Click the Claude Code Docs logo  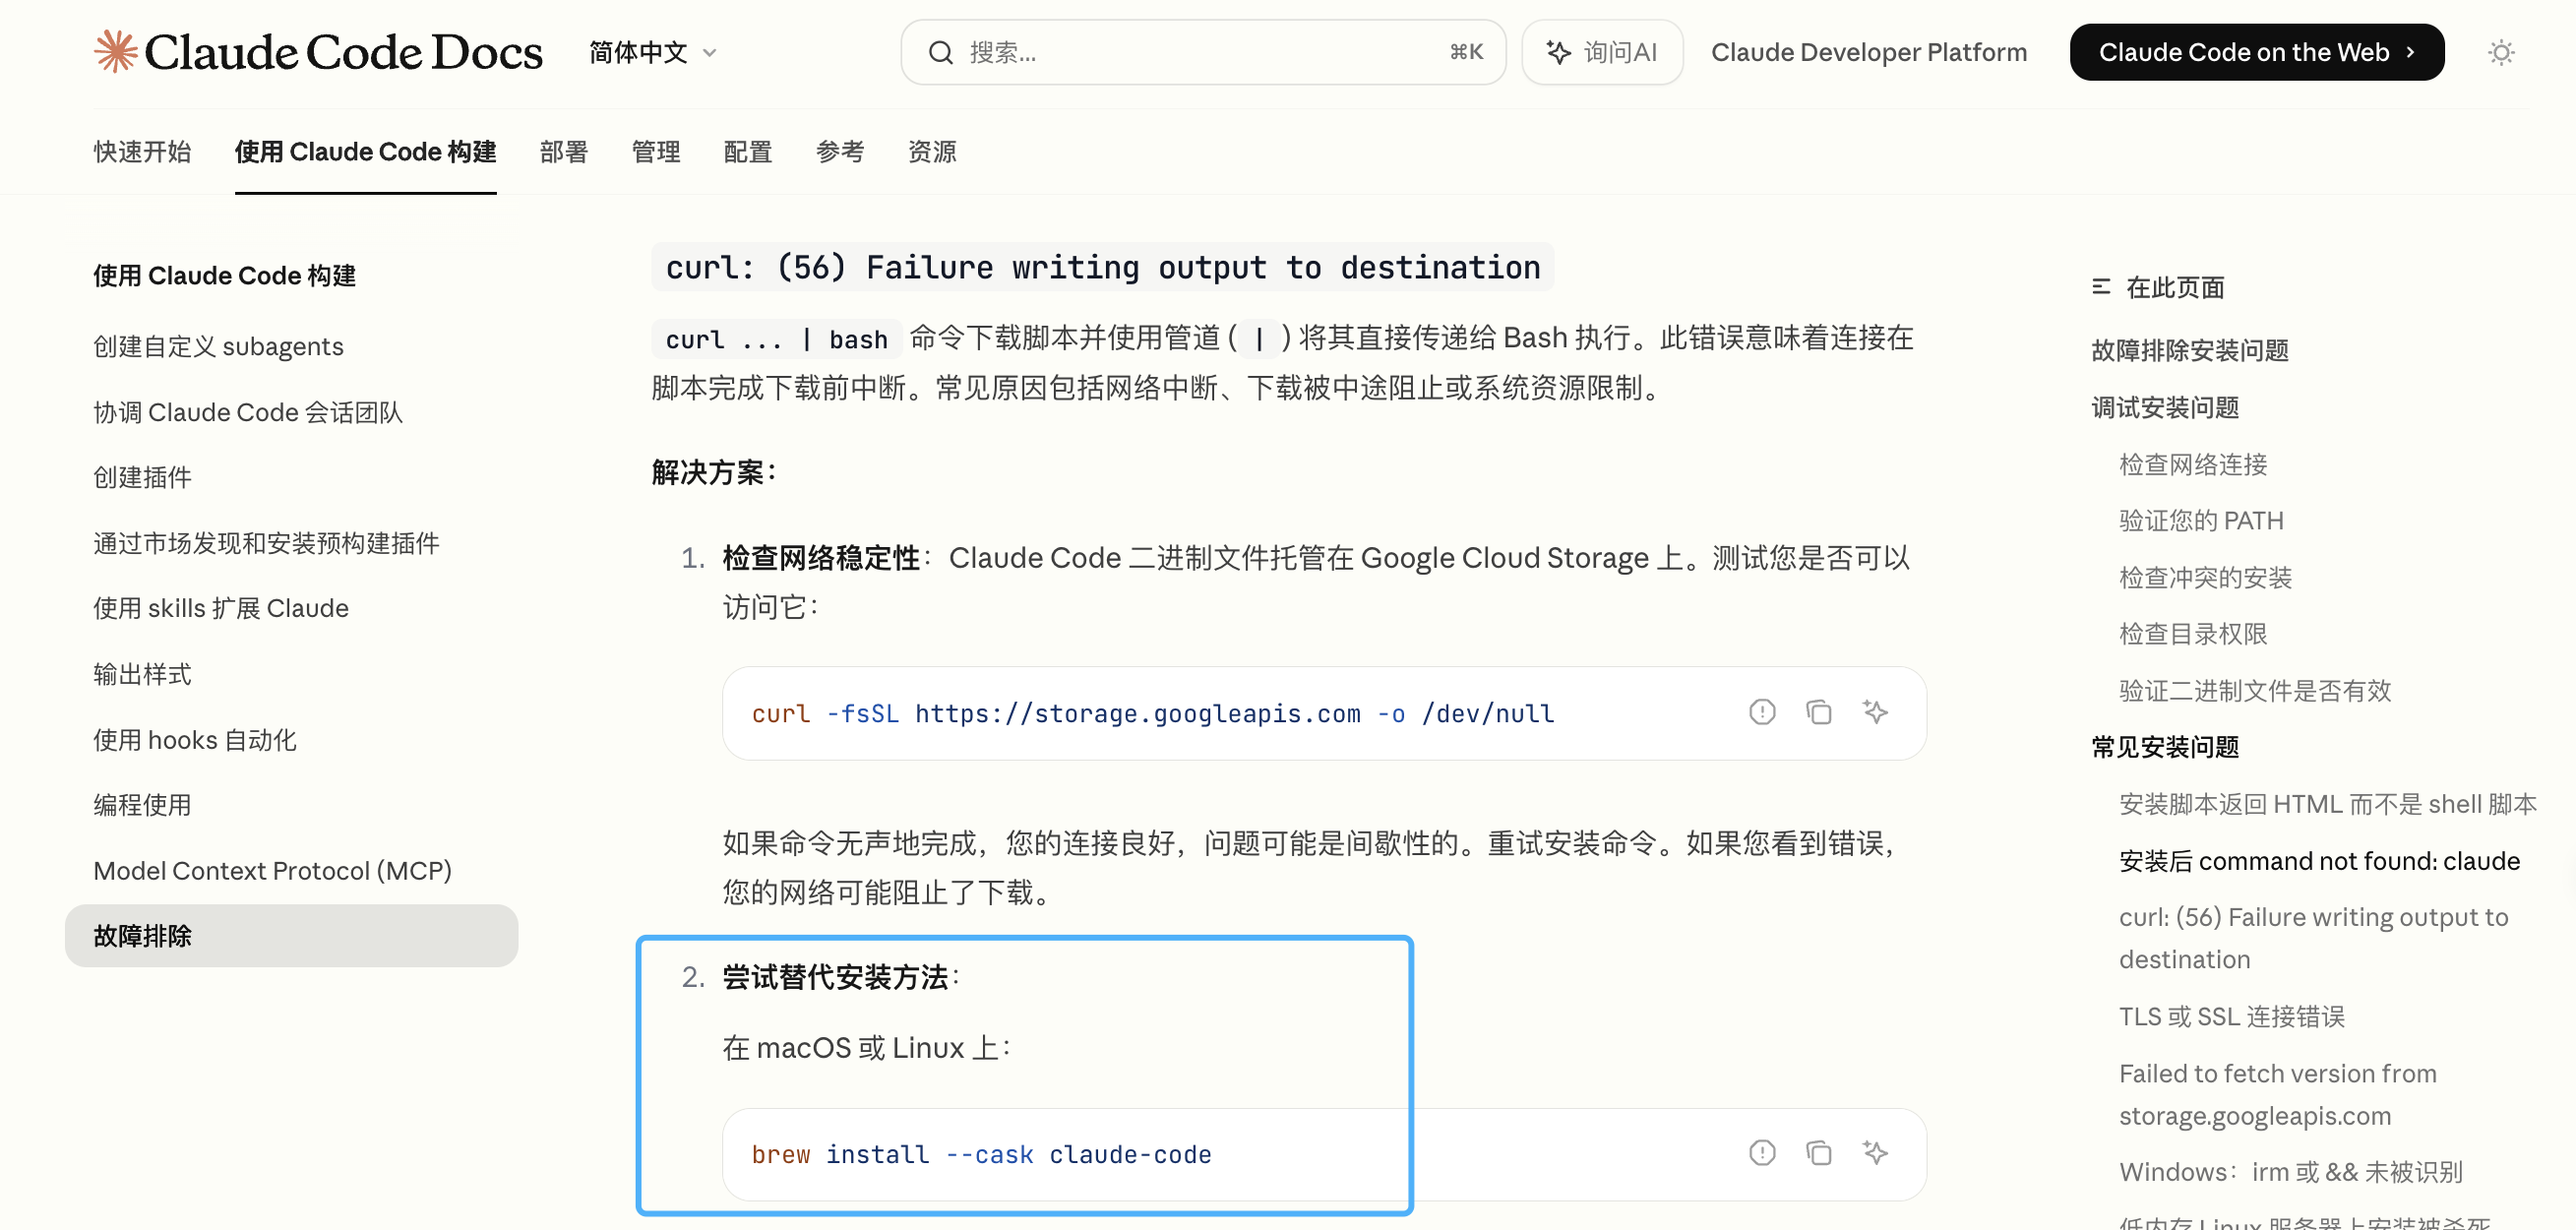[317, 51]
